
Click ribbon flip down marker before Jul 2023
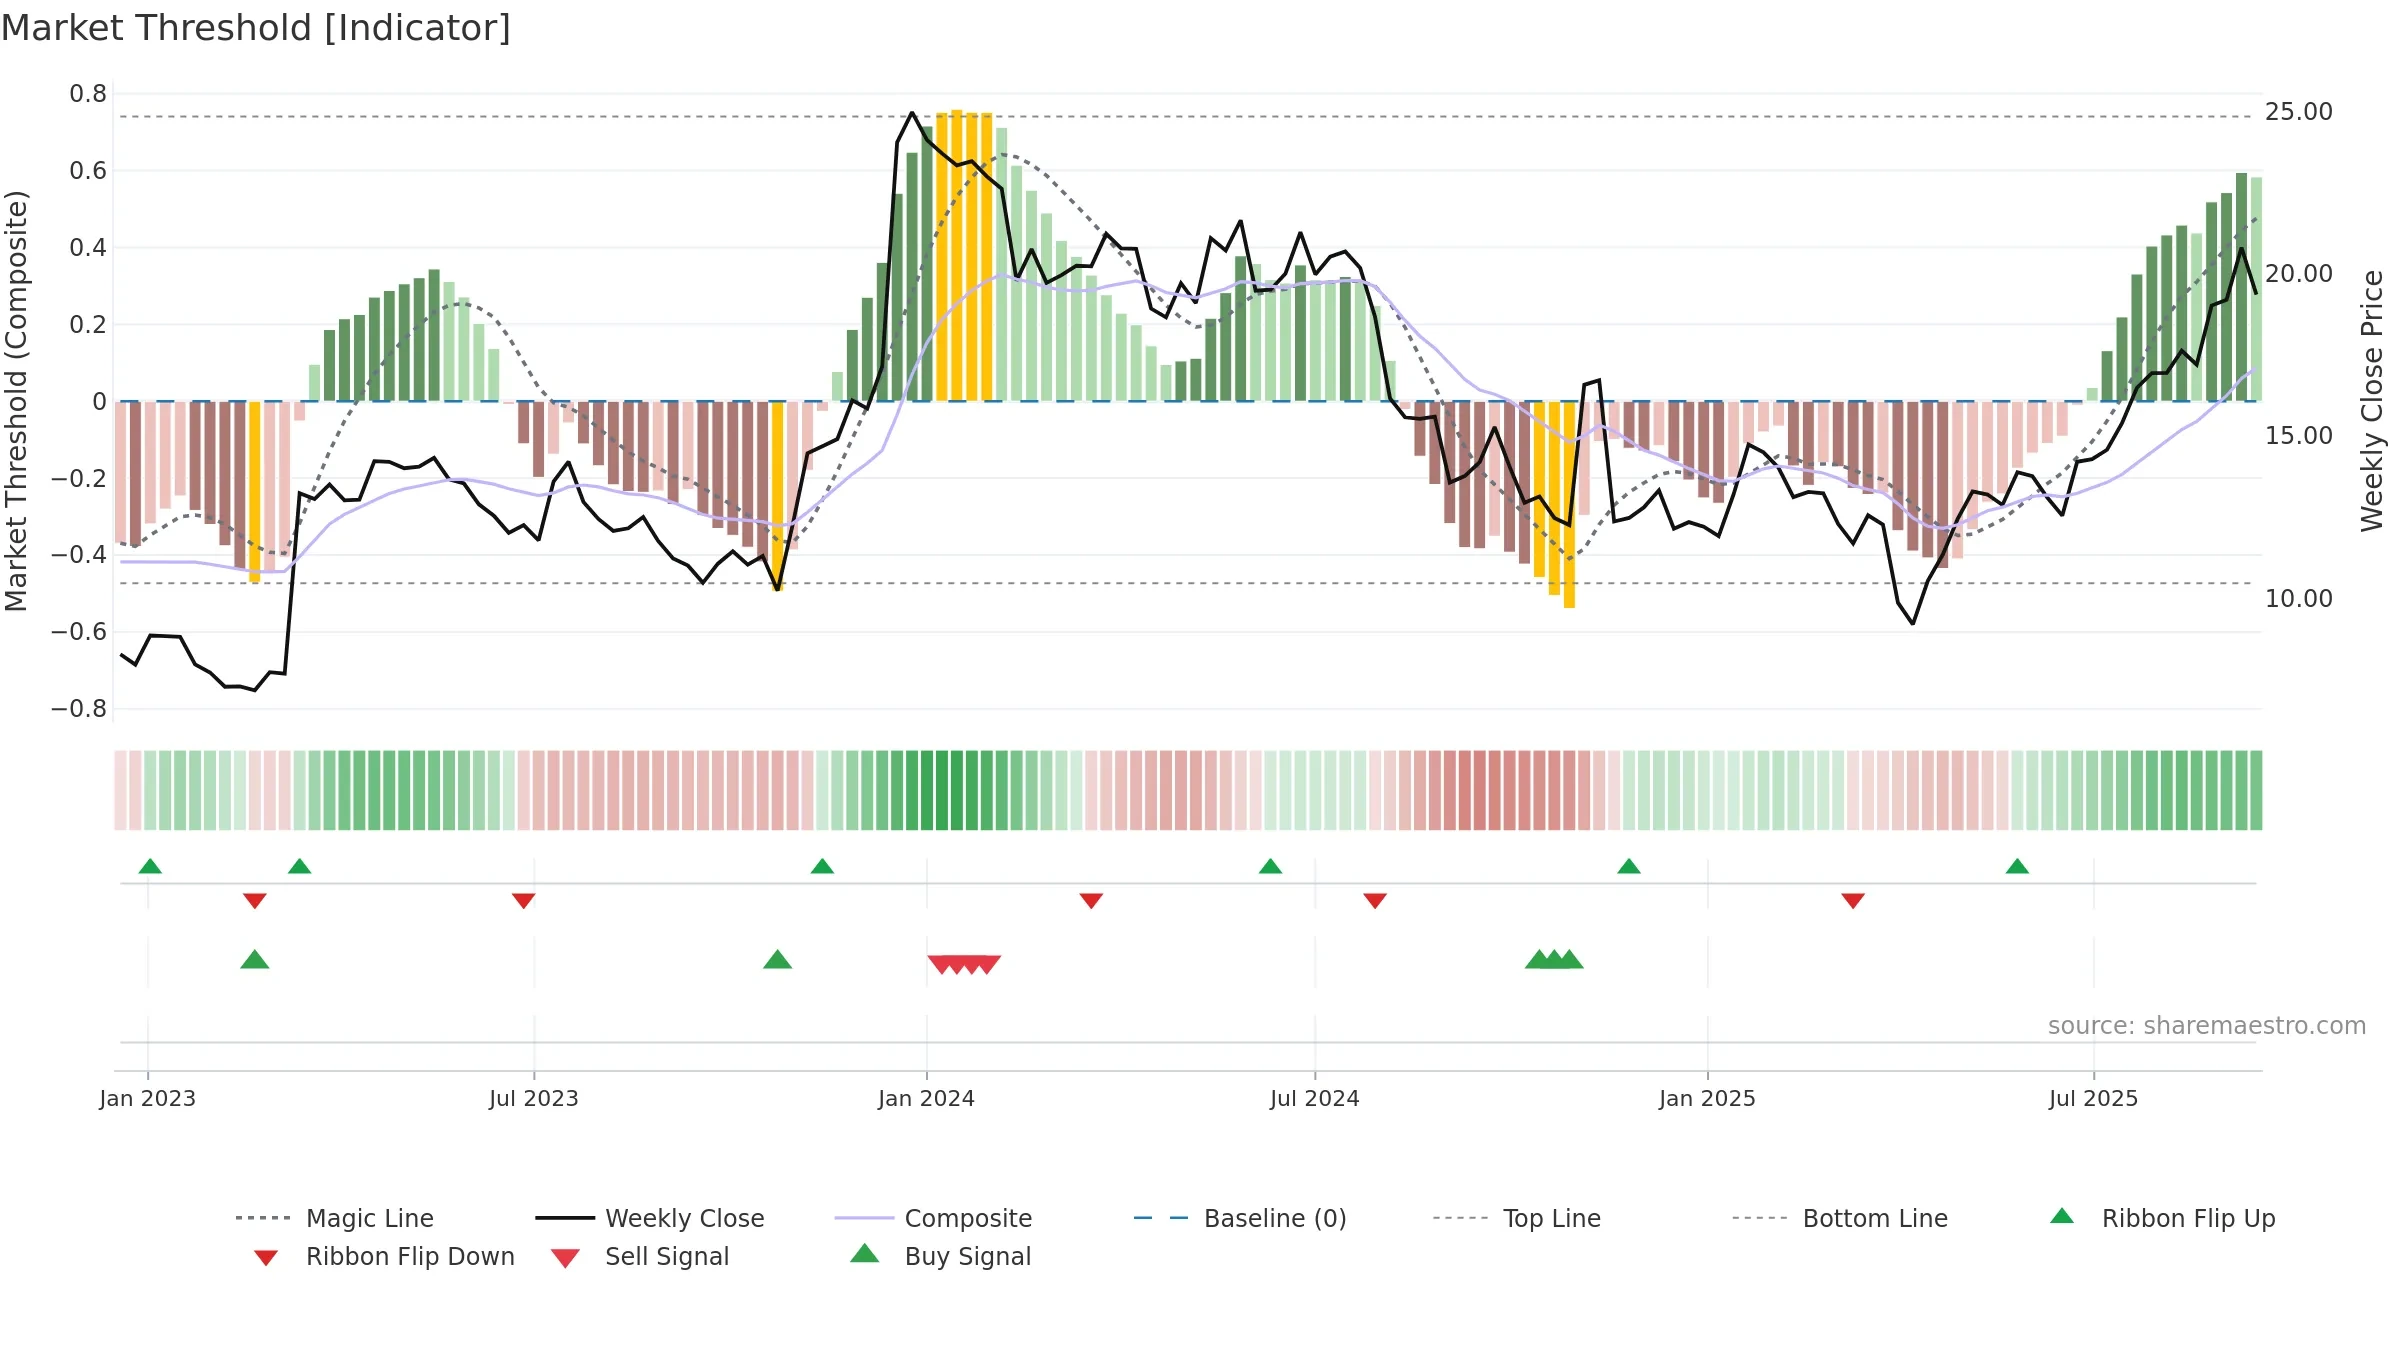tap(523, 901)
